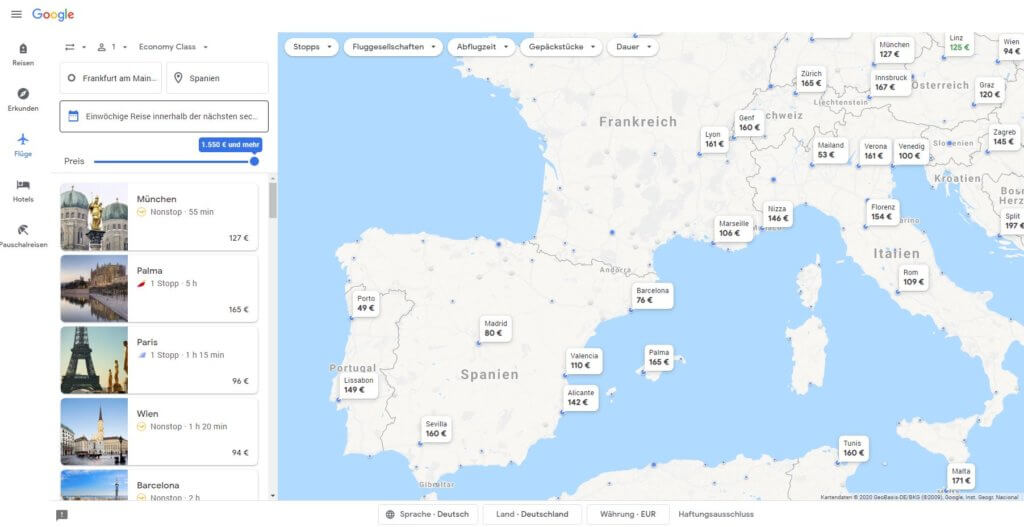Expand the Stopps filter
This screenshot has width=1024, height=527.
pos(312,47)
